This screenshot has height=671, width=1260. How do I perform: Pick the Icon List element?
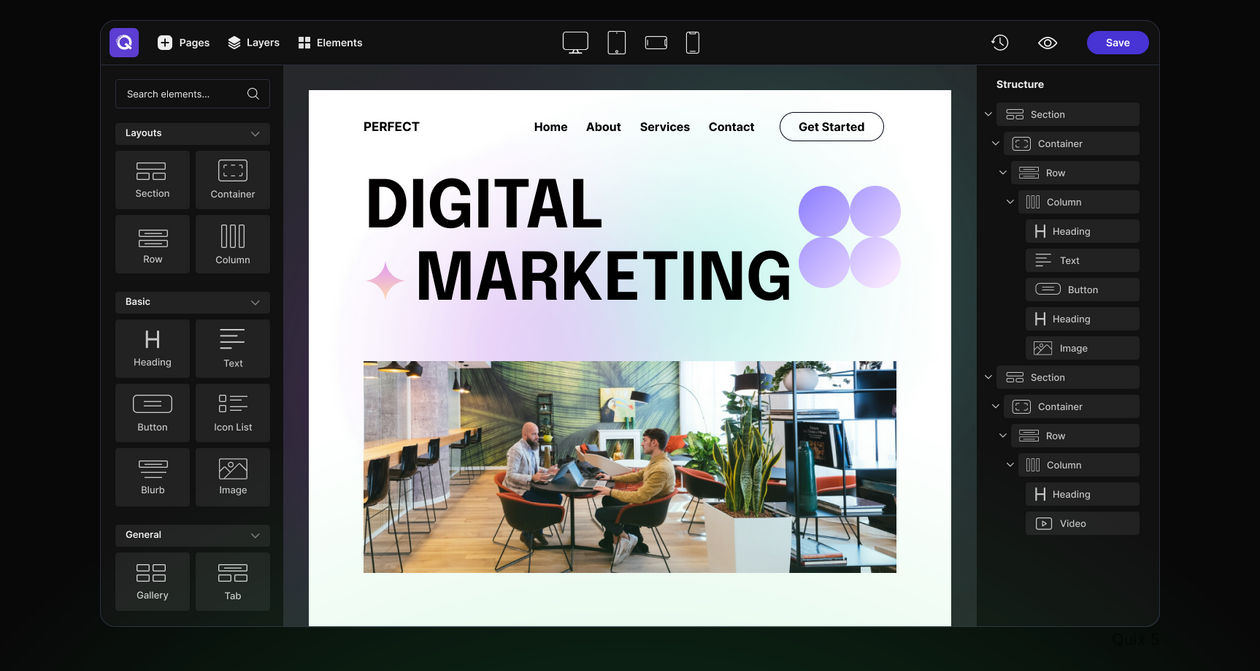[x=233, y=412]
